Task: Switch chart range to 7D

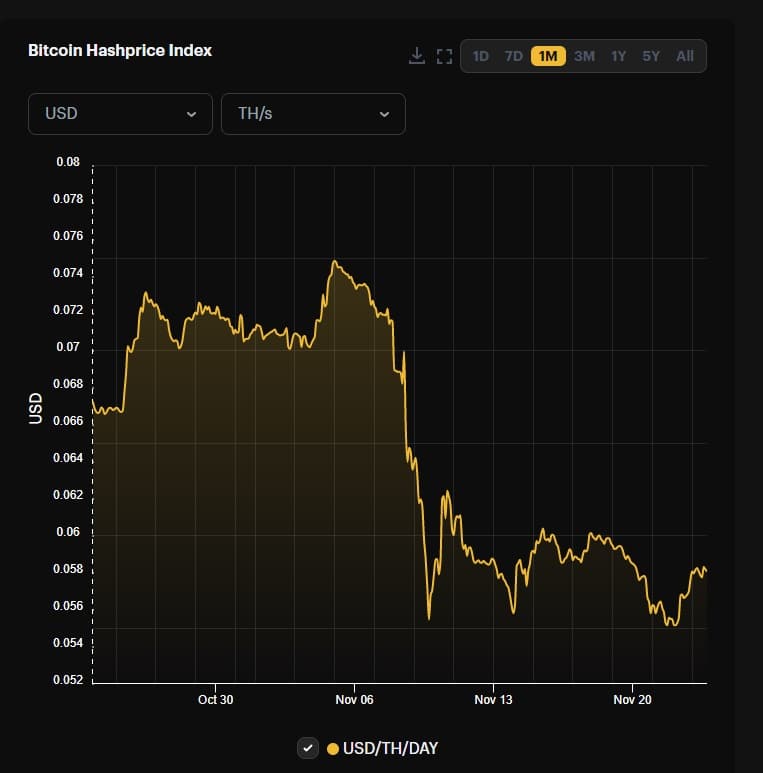Action: coord(513,56)
